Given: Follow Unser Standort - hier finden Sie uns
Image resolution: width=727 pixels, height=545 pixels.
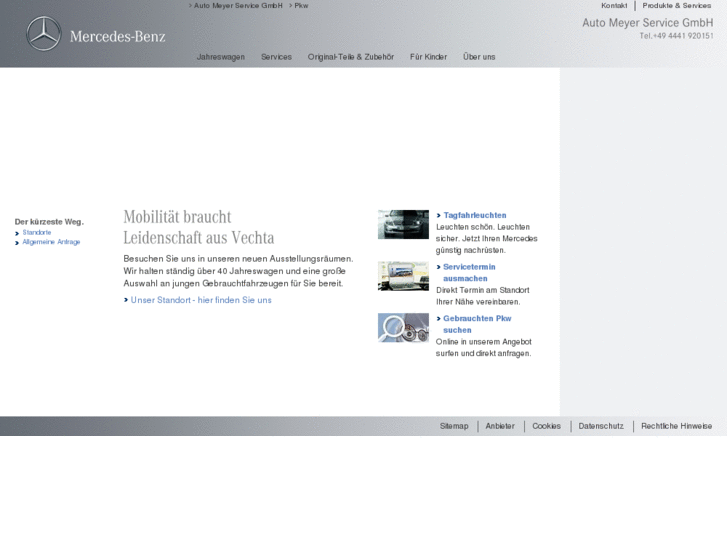Looking at the screenshot, I should pyautogui.click(x=201, y=300).
